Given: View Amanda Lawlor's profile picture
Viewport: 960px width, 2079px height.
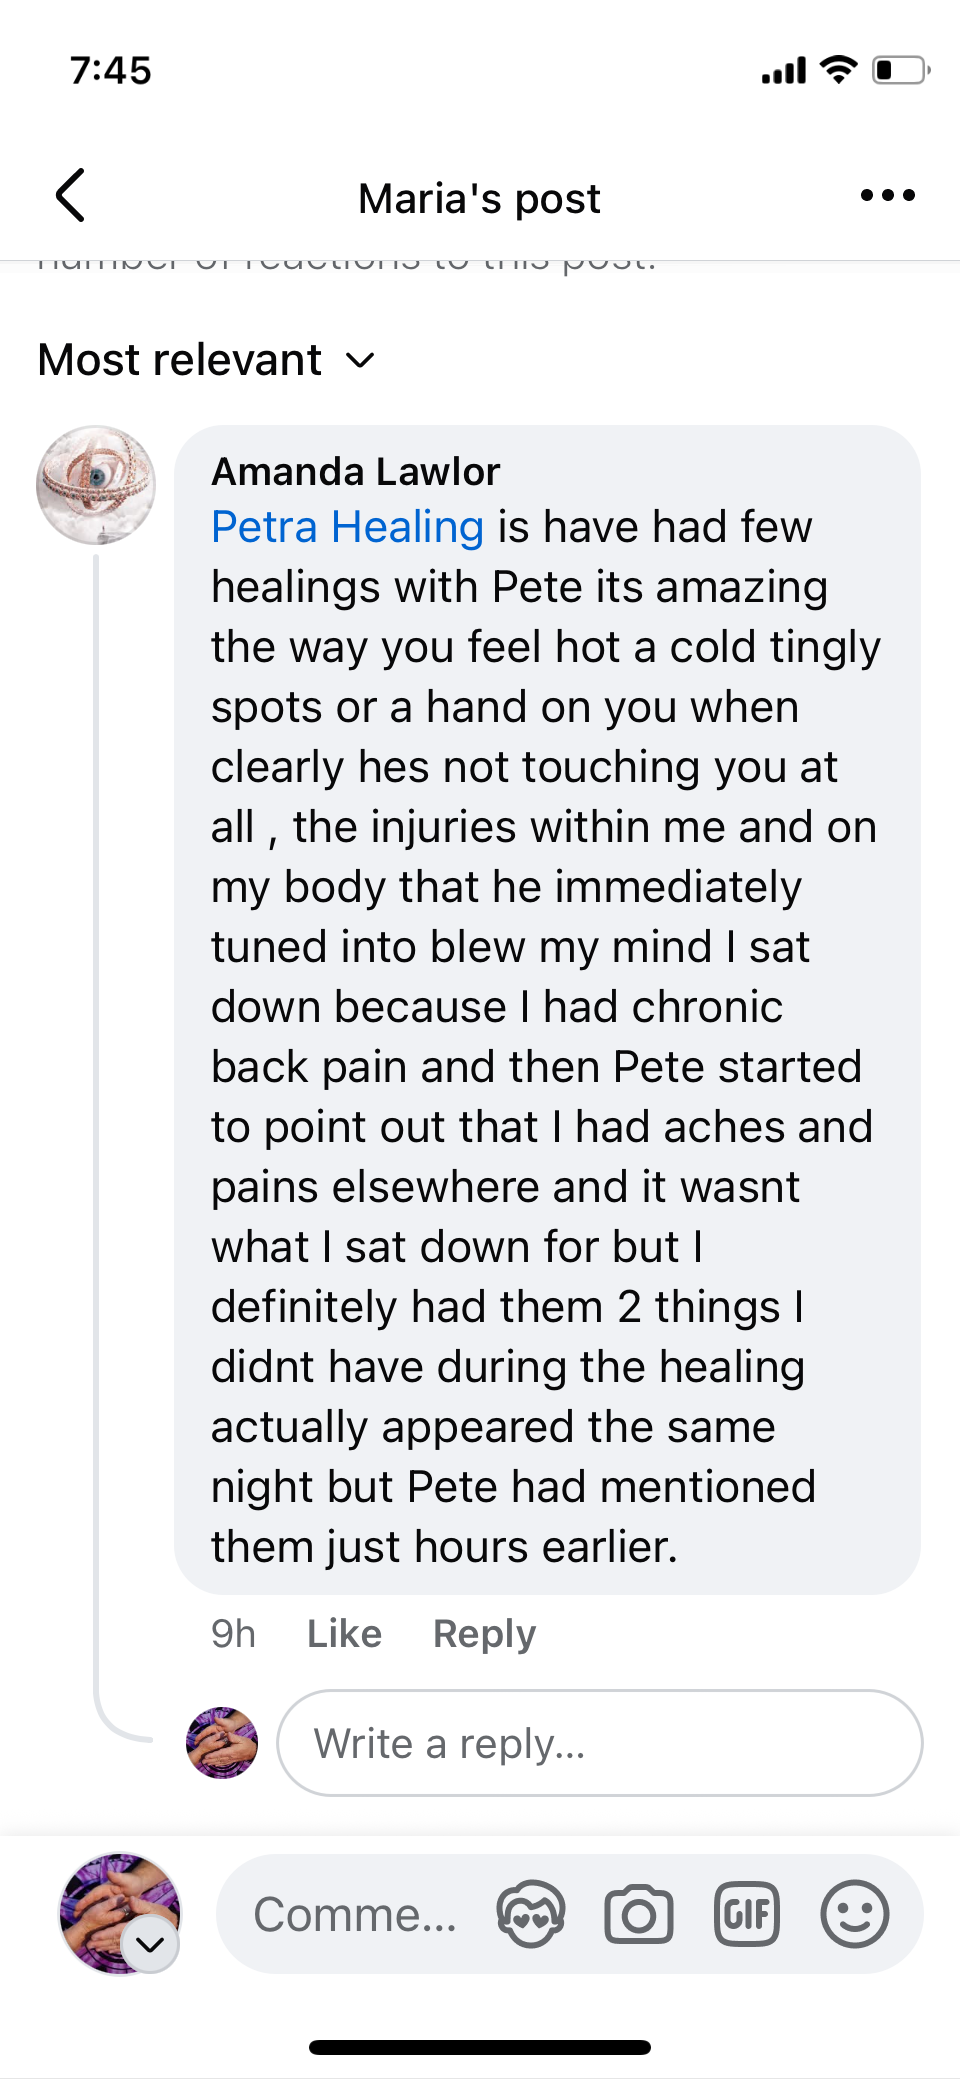Looking at the screenshot, I should point(96,486).
